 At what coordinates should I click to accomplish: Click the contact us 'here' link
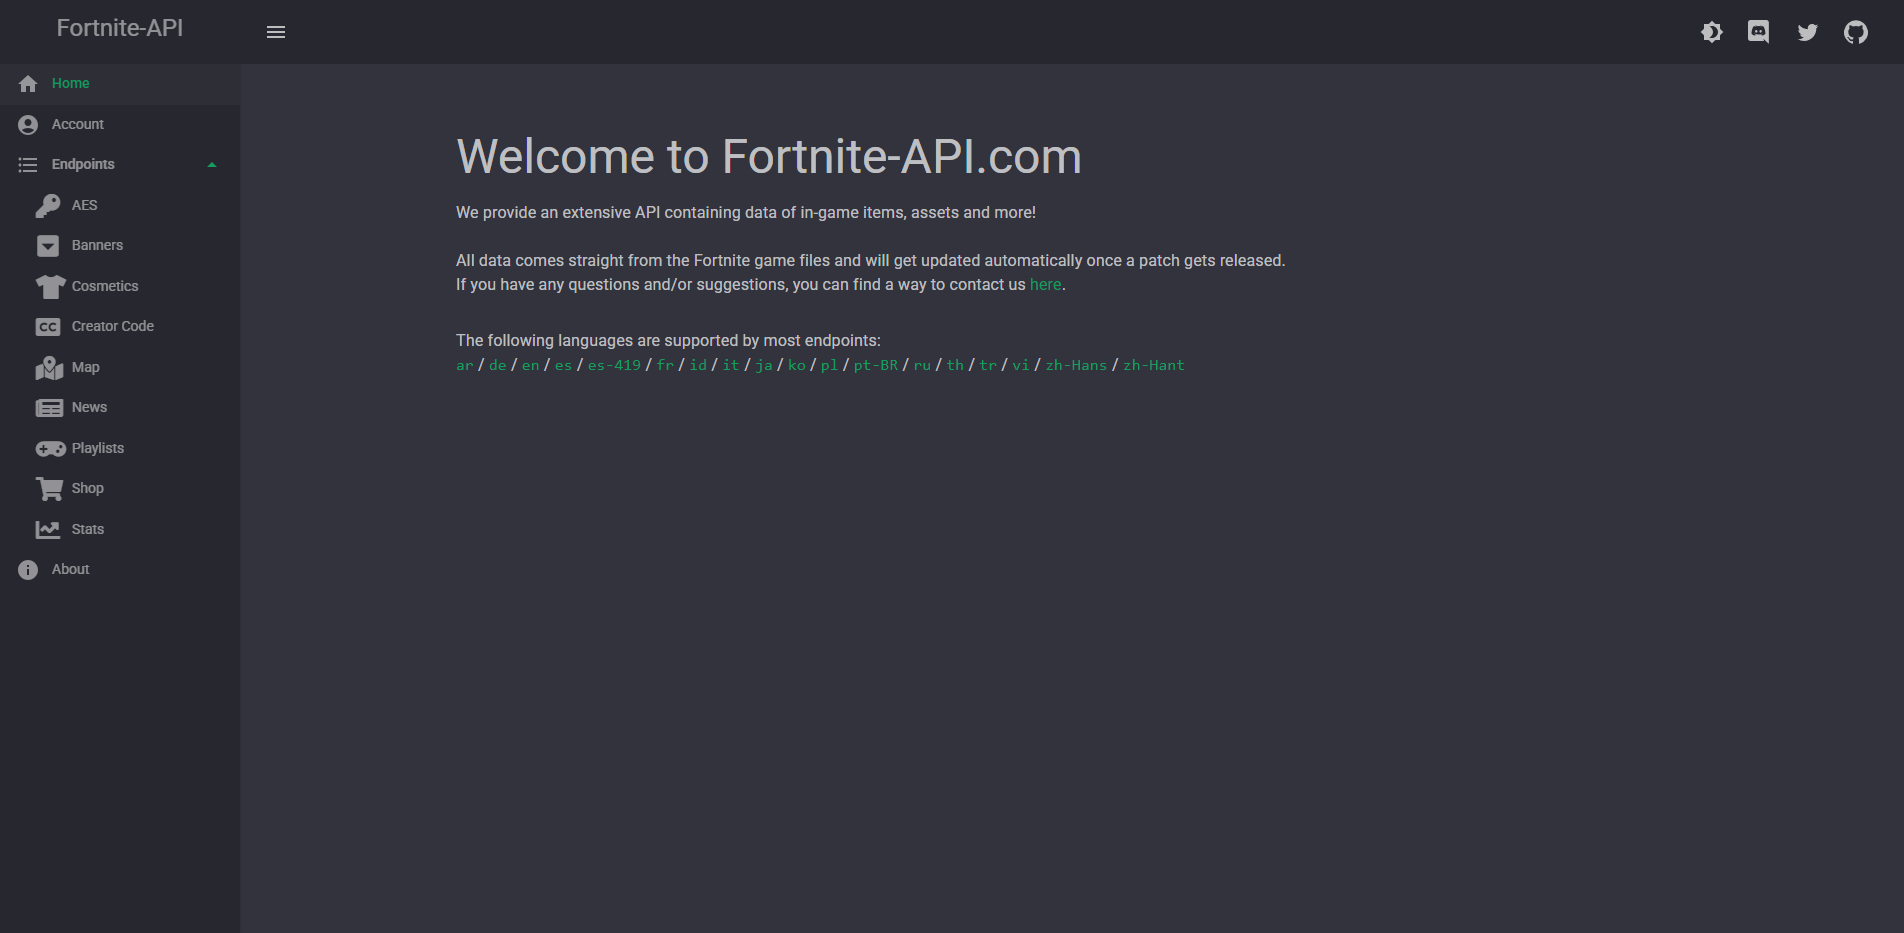(x=1044, y=284)
